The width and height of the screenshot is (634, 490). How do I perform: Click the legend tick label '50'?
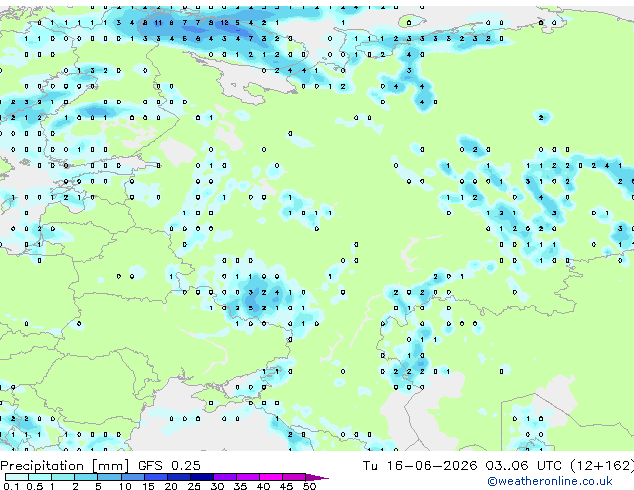309,486
